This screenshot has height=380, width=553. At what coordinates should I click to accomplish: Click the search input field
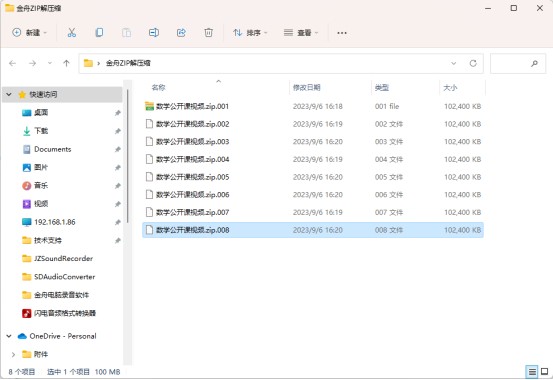518,64
